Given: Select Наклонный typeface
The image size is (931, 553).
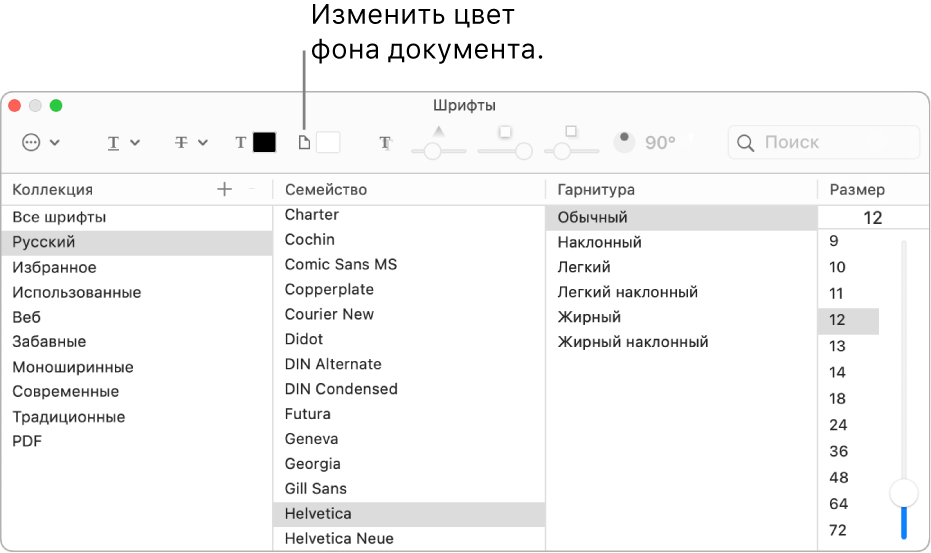Looking at the screenshot, I should 681,242.
